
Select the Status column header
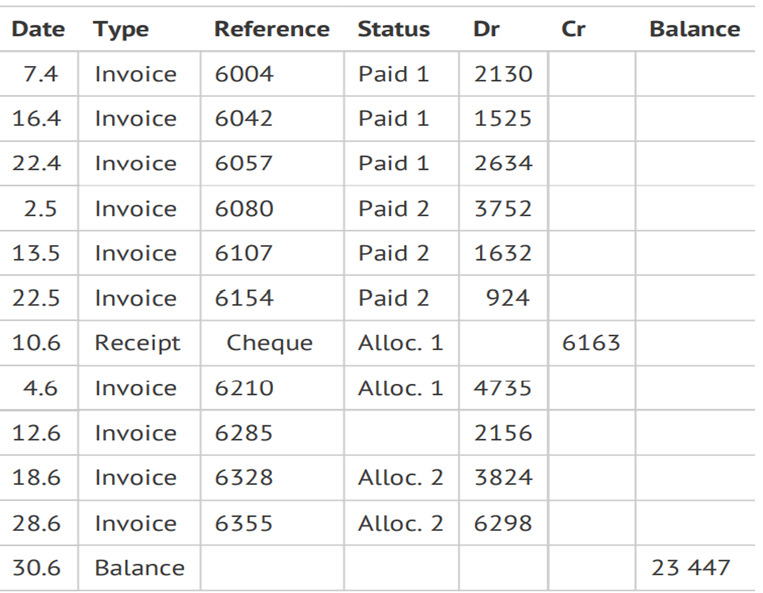click(x=393, y=30)
